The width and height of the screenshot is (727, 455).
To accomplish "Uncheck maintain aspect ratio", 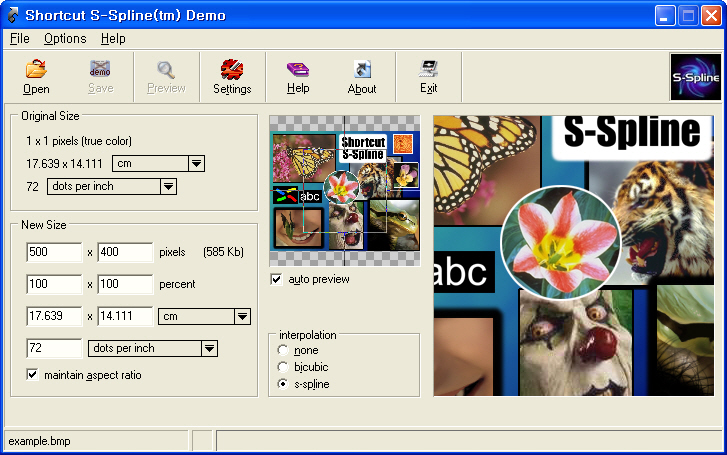I will click(32, 375).
